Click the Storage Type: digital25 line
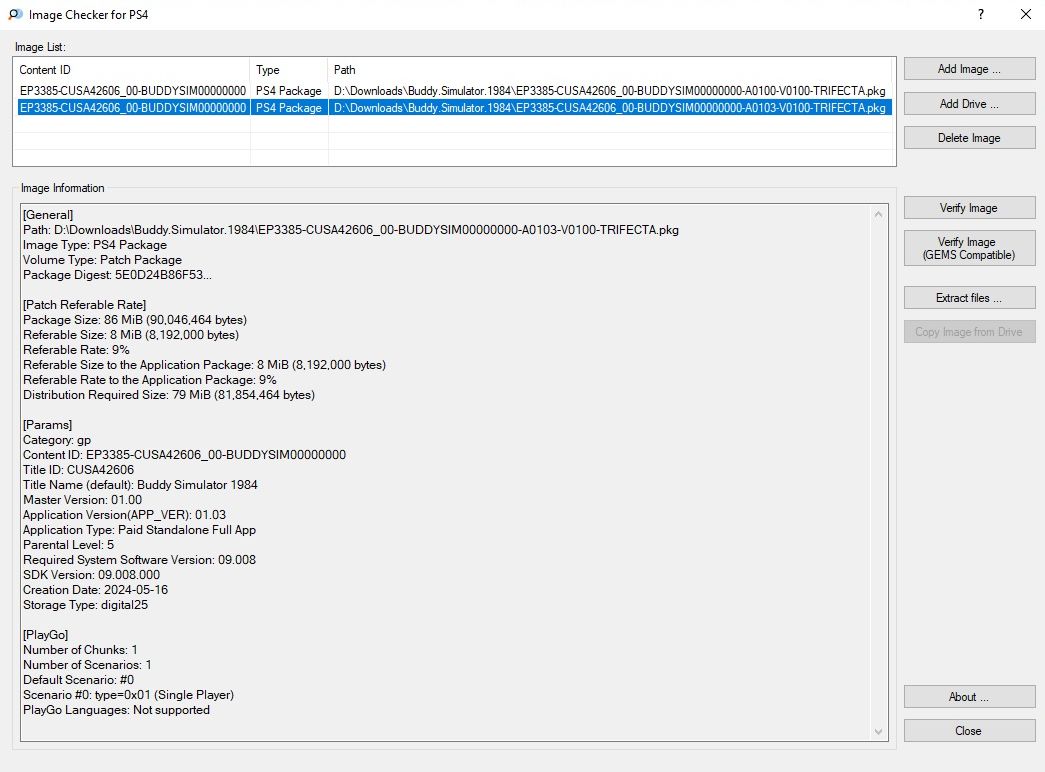Image resolution: width=1045 pixels, height=772 pixels. [85, 605]
